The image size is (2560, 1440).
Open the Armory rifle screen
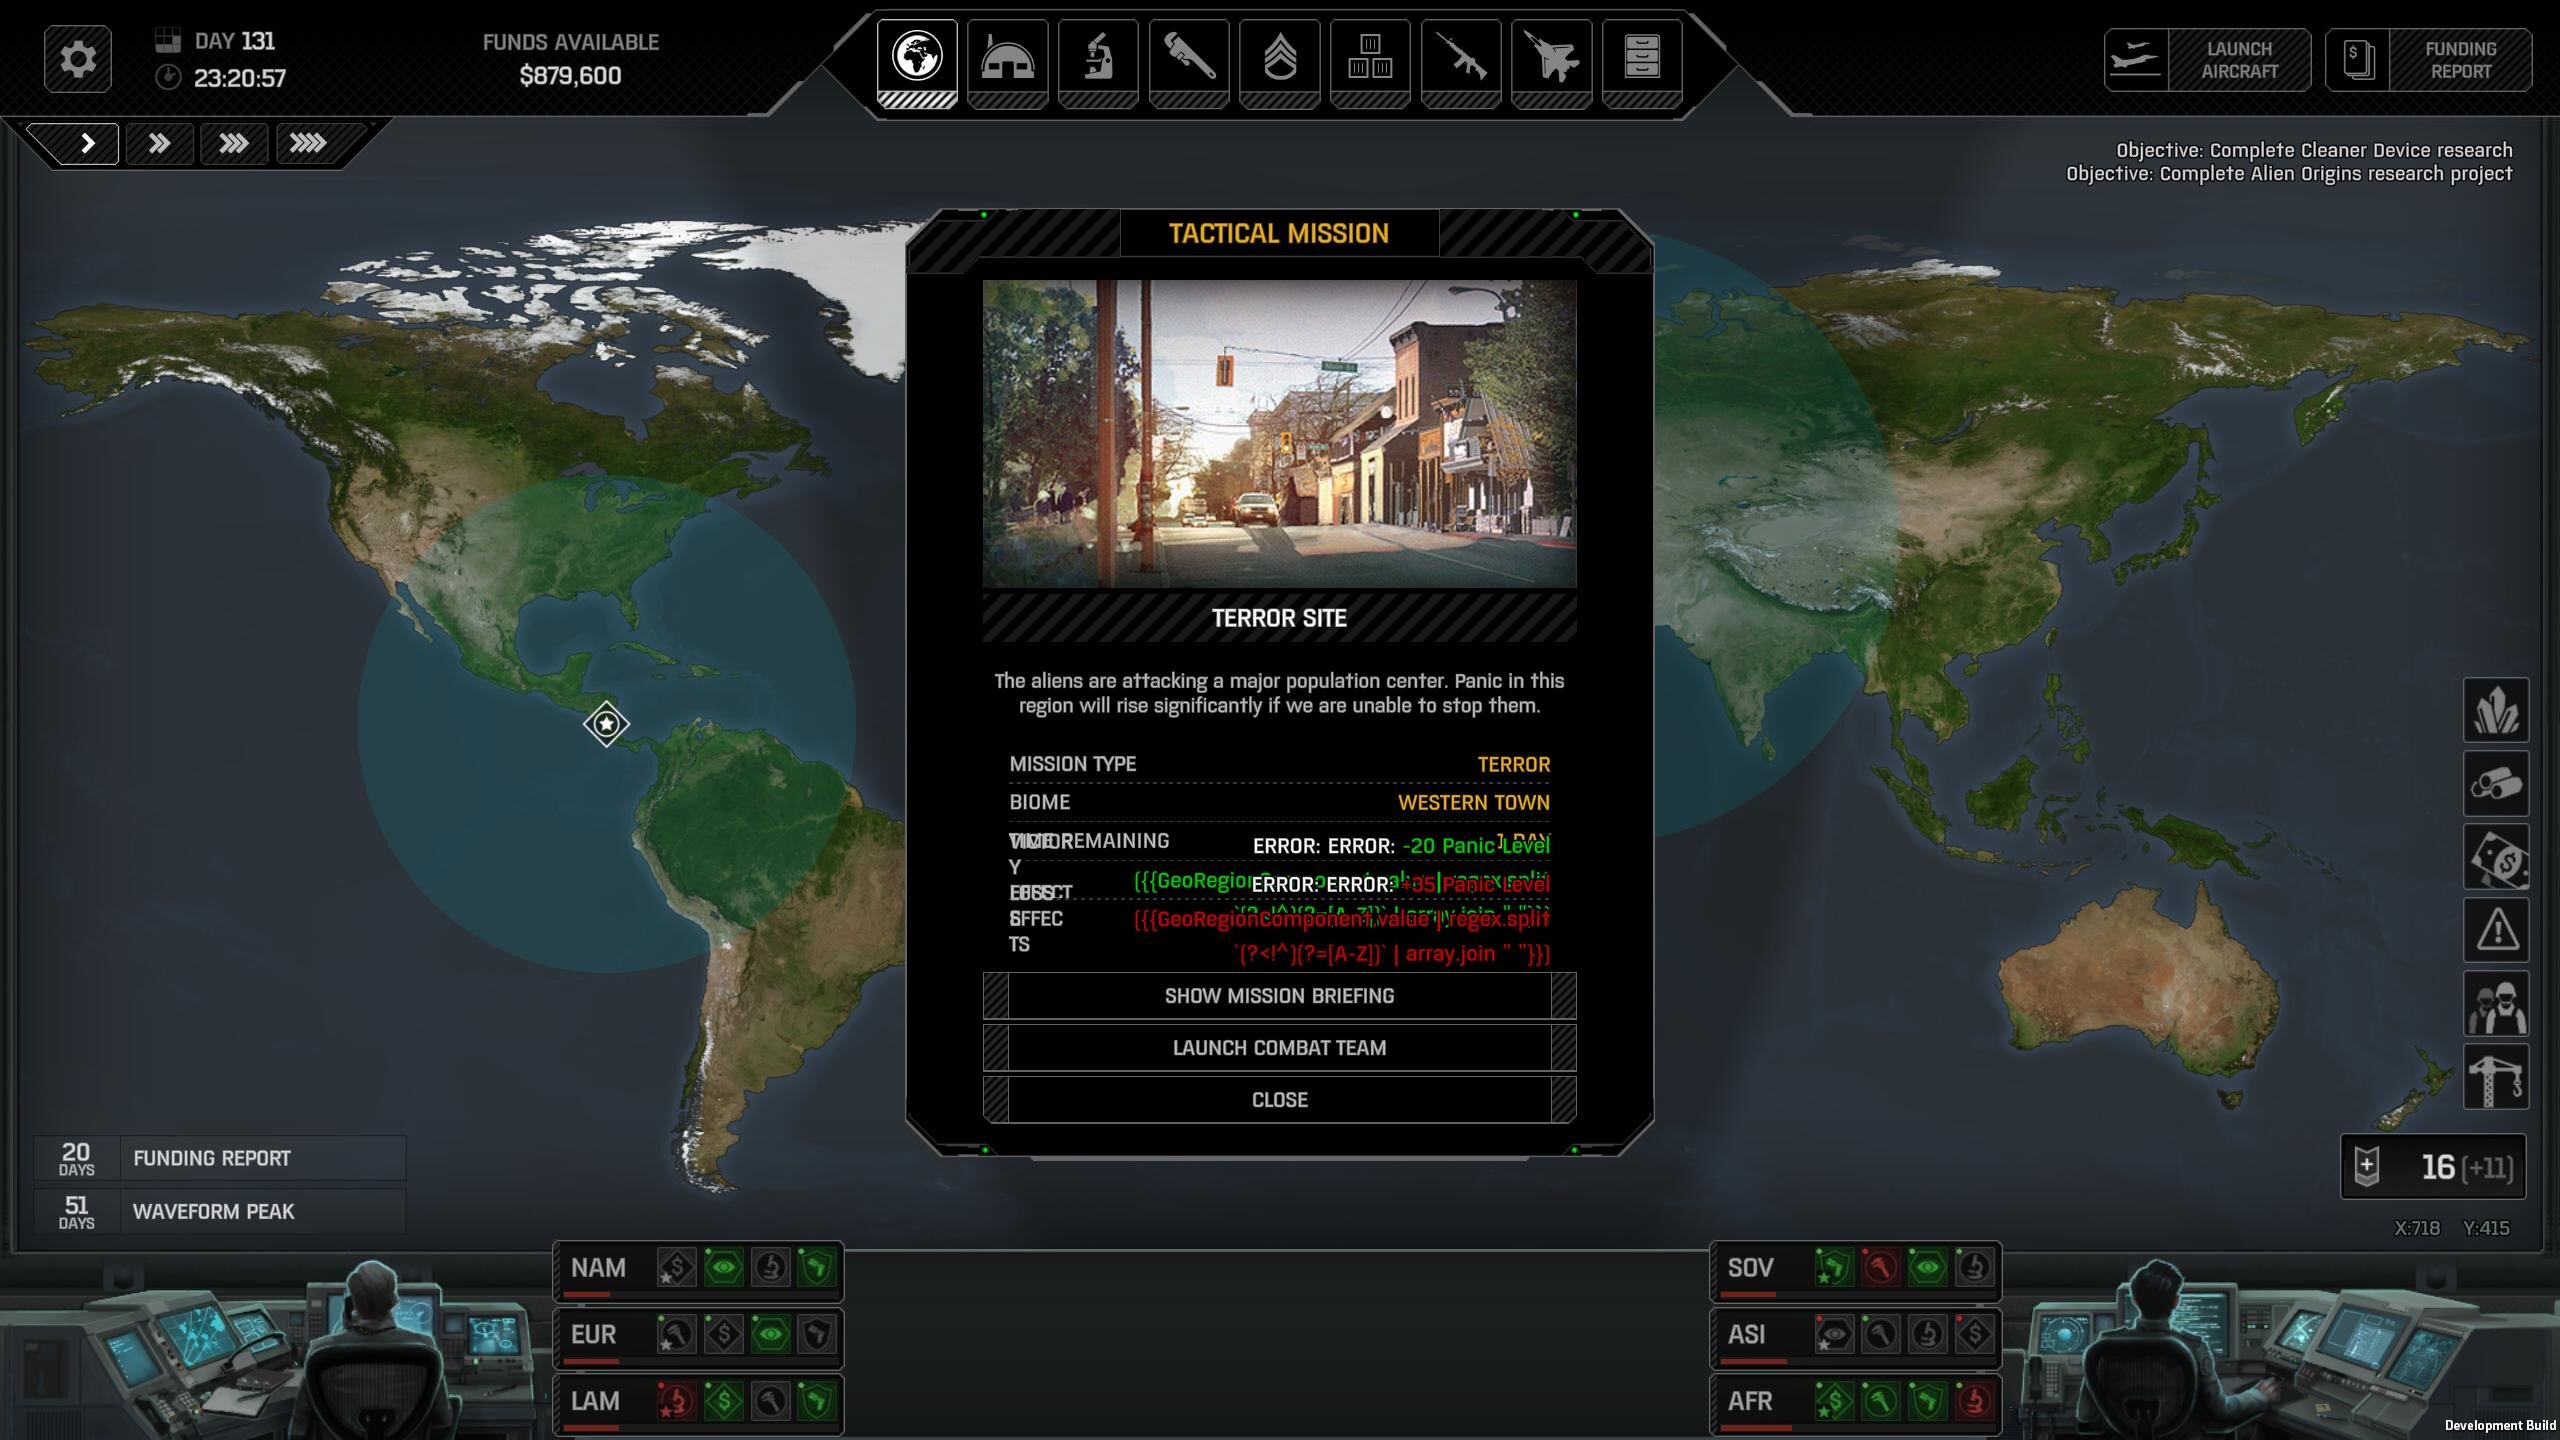pos(1460,58)
